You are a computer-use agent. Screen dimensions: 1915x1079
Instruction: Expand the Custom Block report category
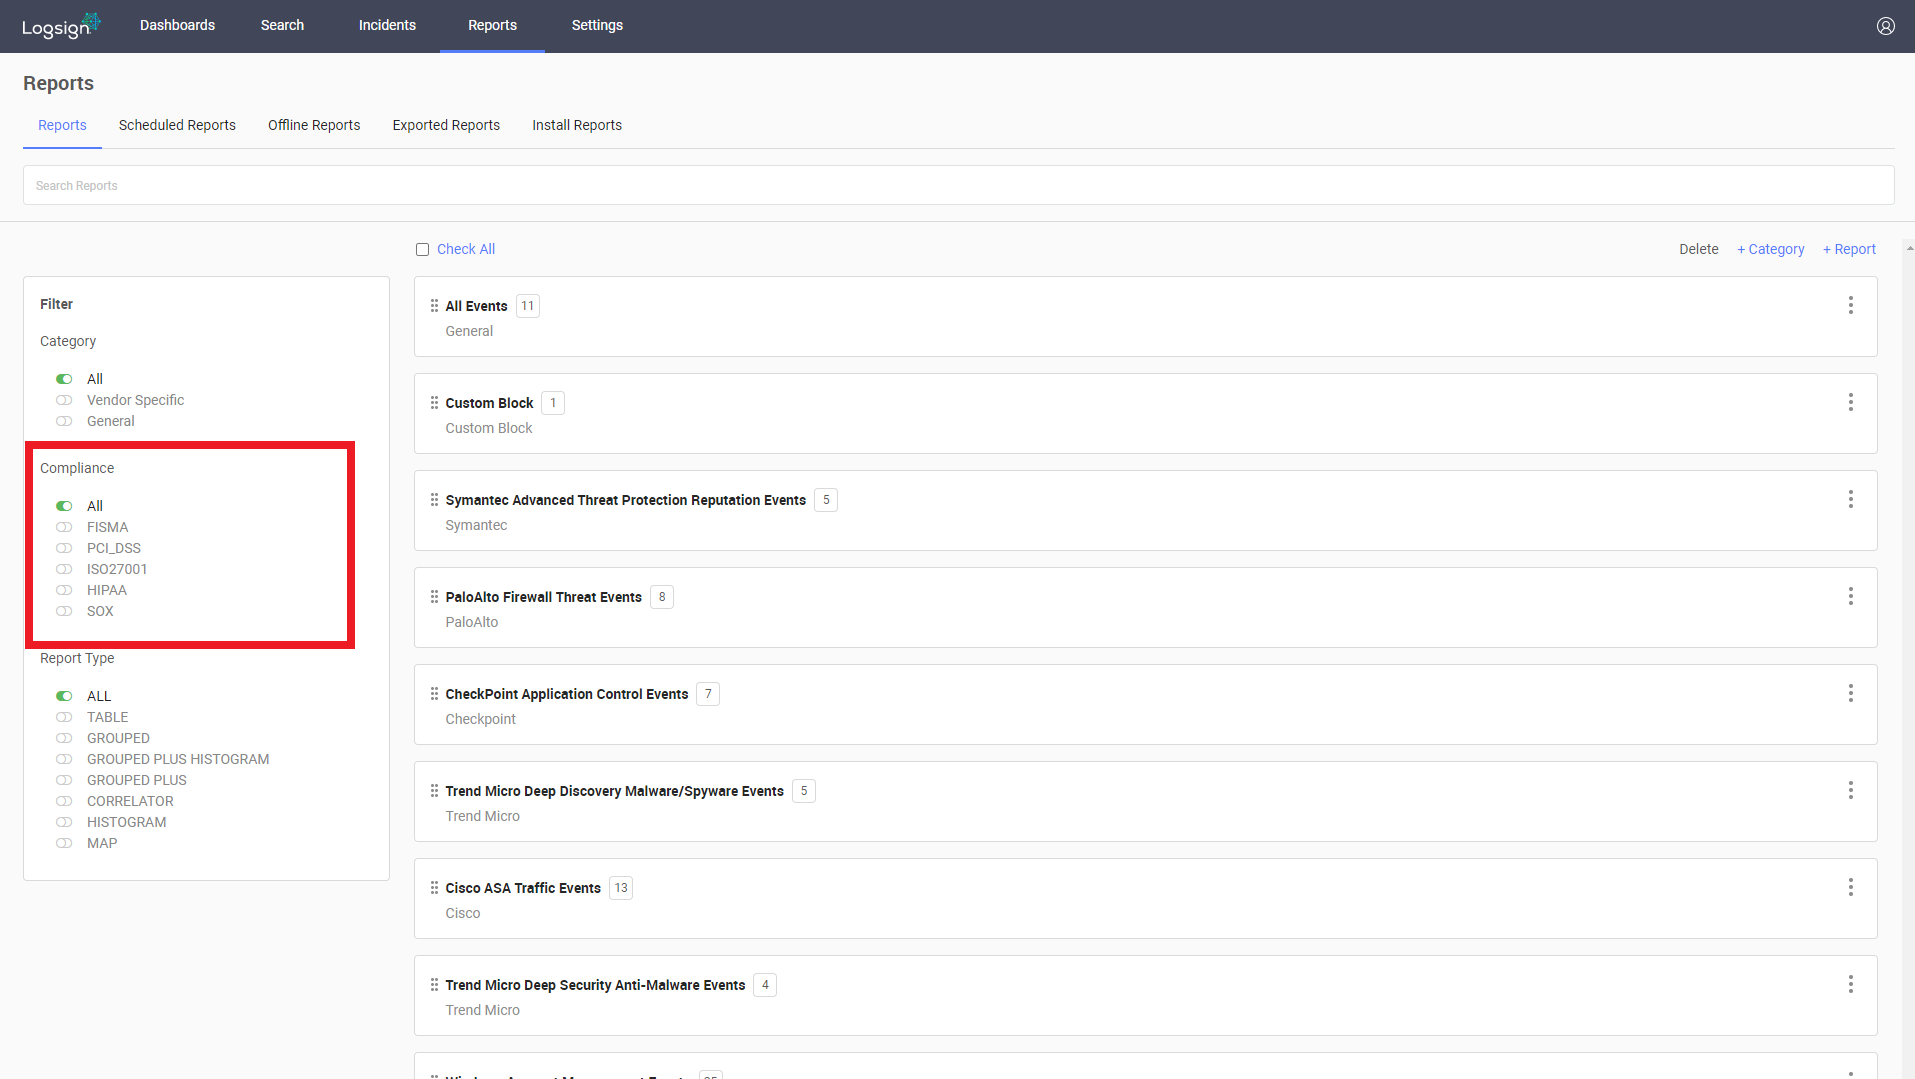1145,413
